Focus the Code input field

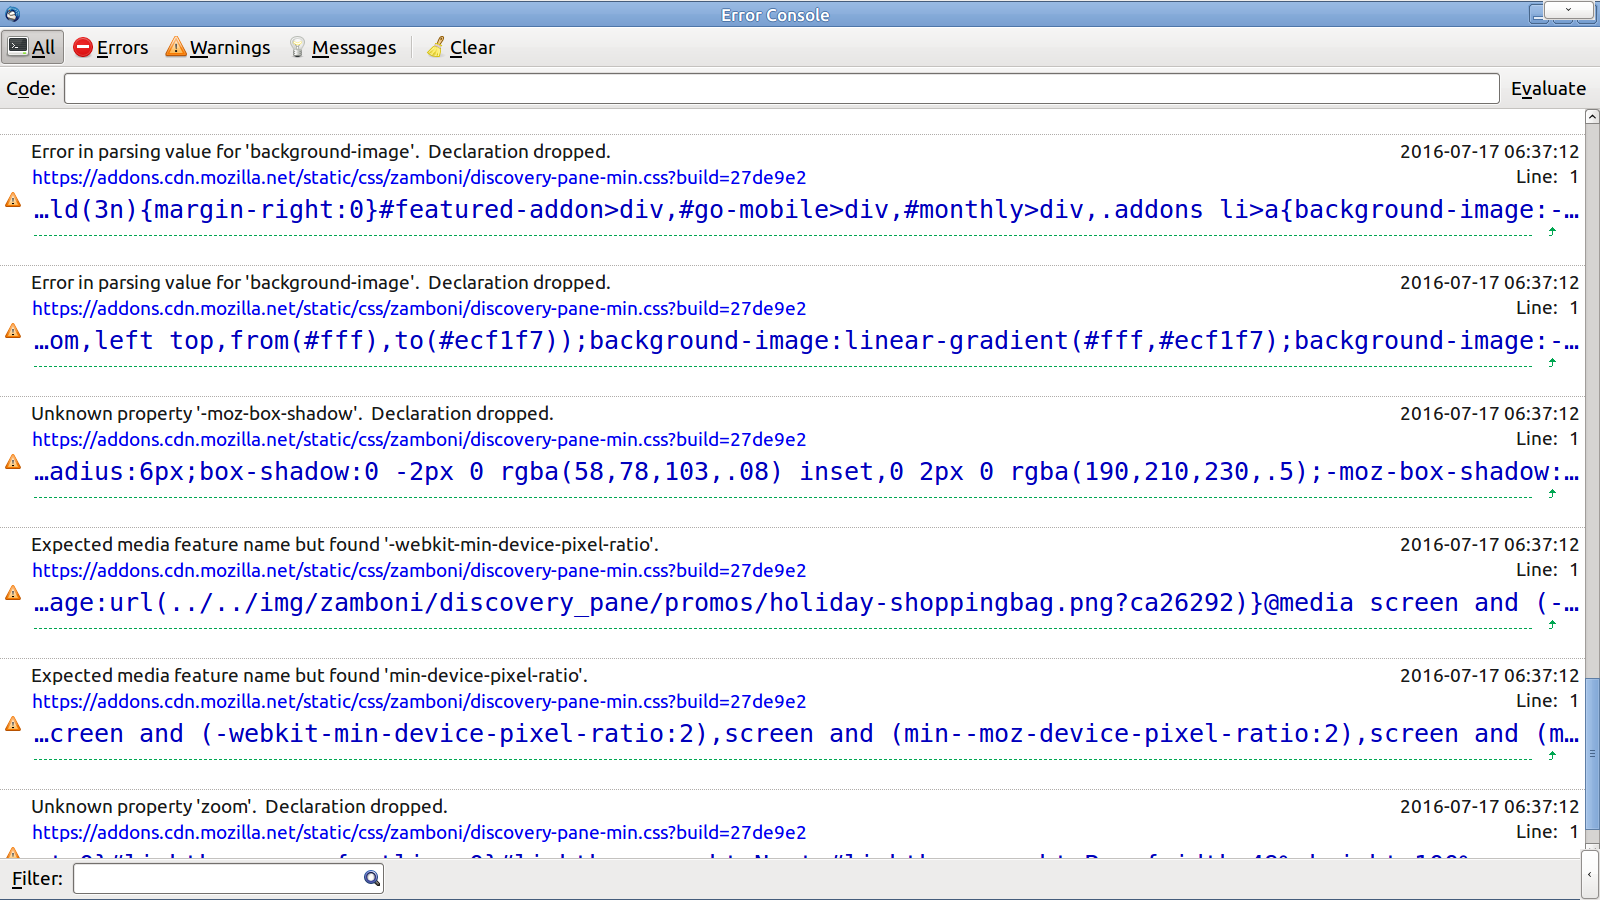[x=782, y=88]
